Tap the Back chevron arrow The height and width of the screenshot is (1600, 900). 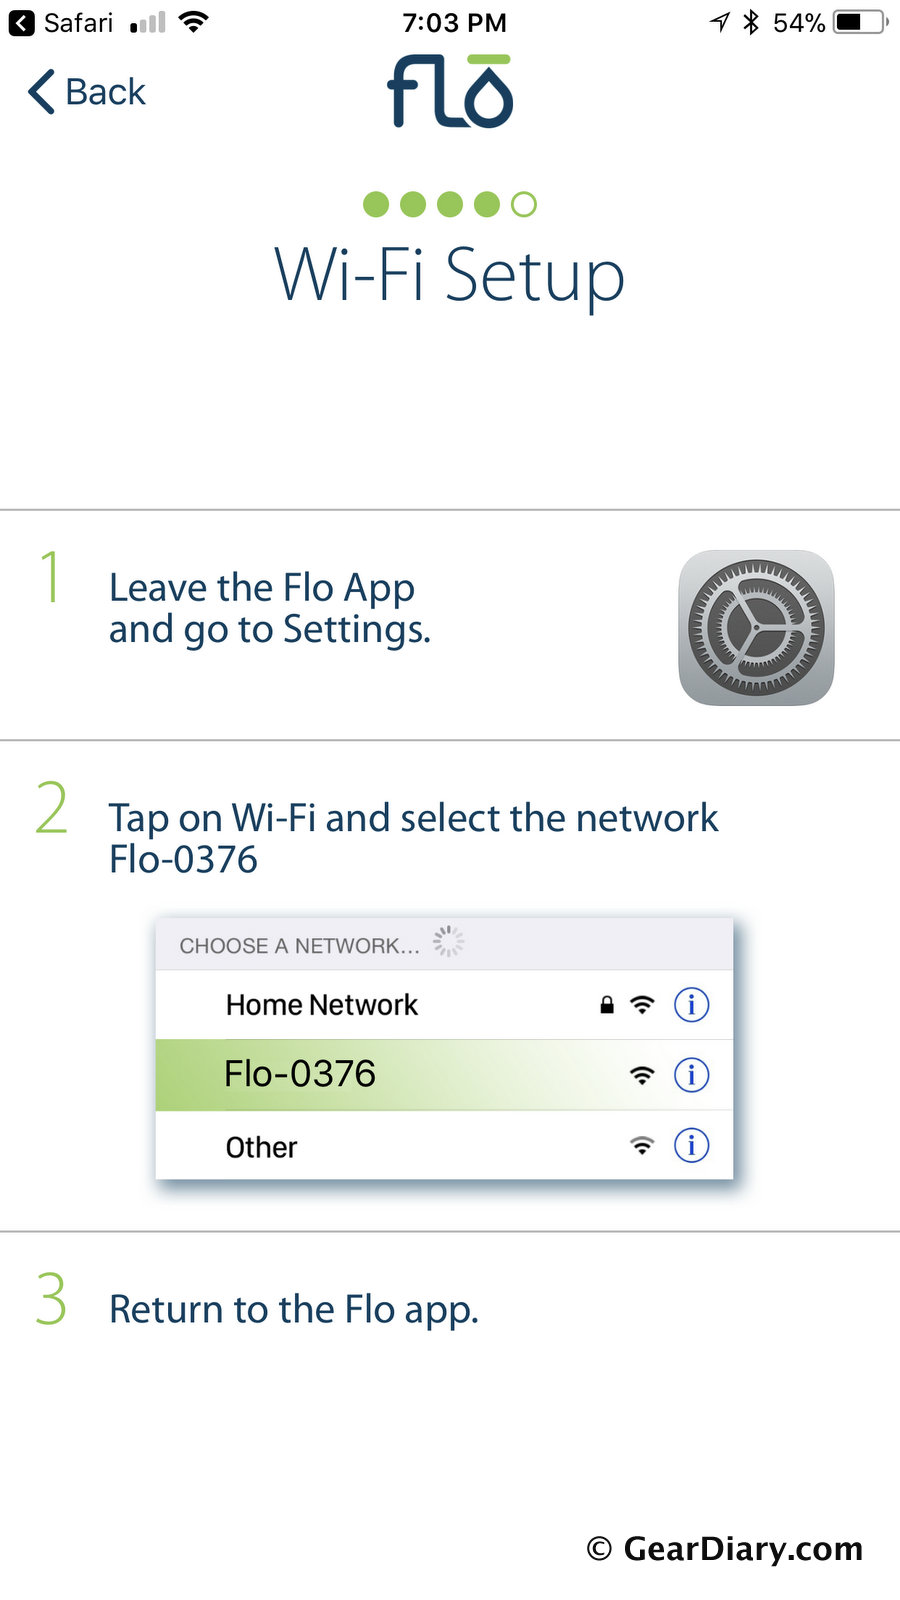41,92
